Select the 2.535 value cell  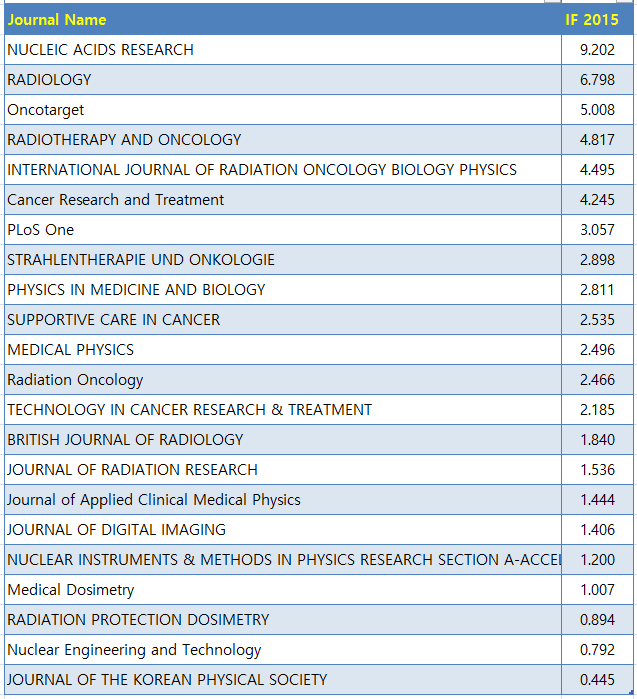(x=597, y=319)
